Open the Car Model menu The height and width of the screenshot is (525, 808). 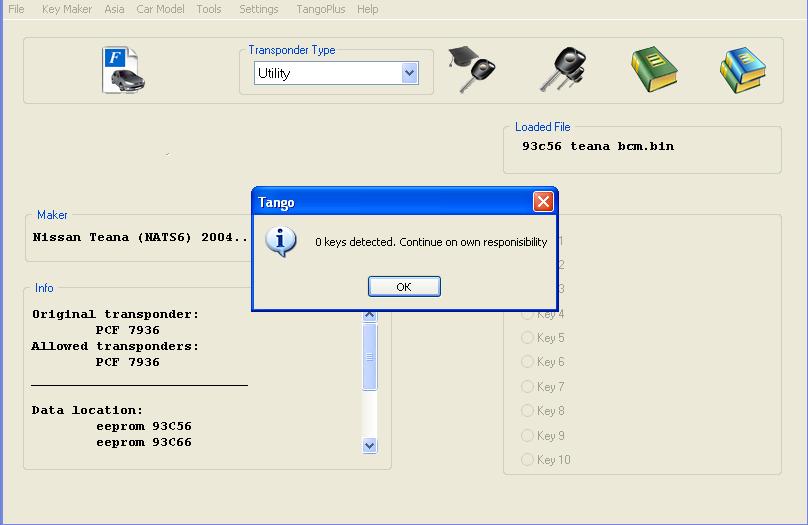[160, 9]
